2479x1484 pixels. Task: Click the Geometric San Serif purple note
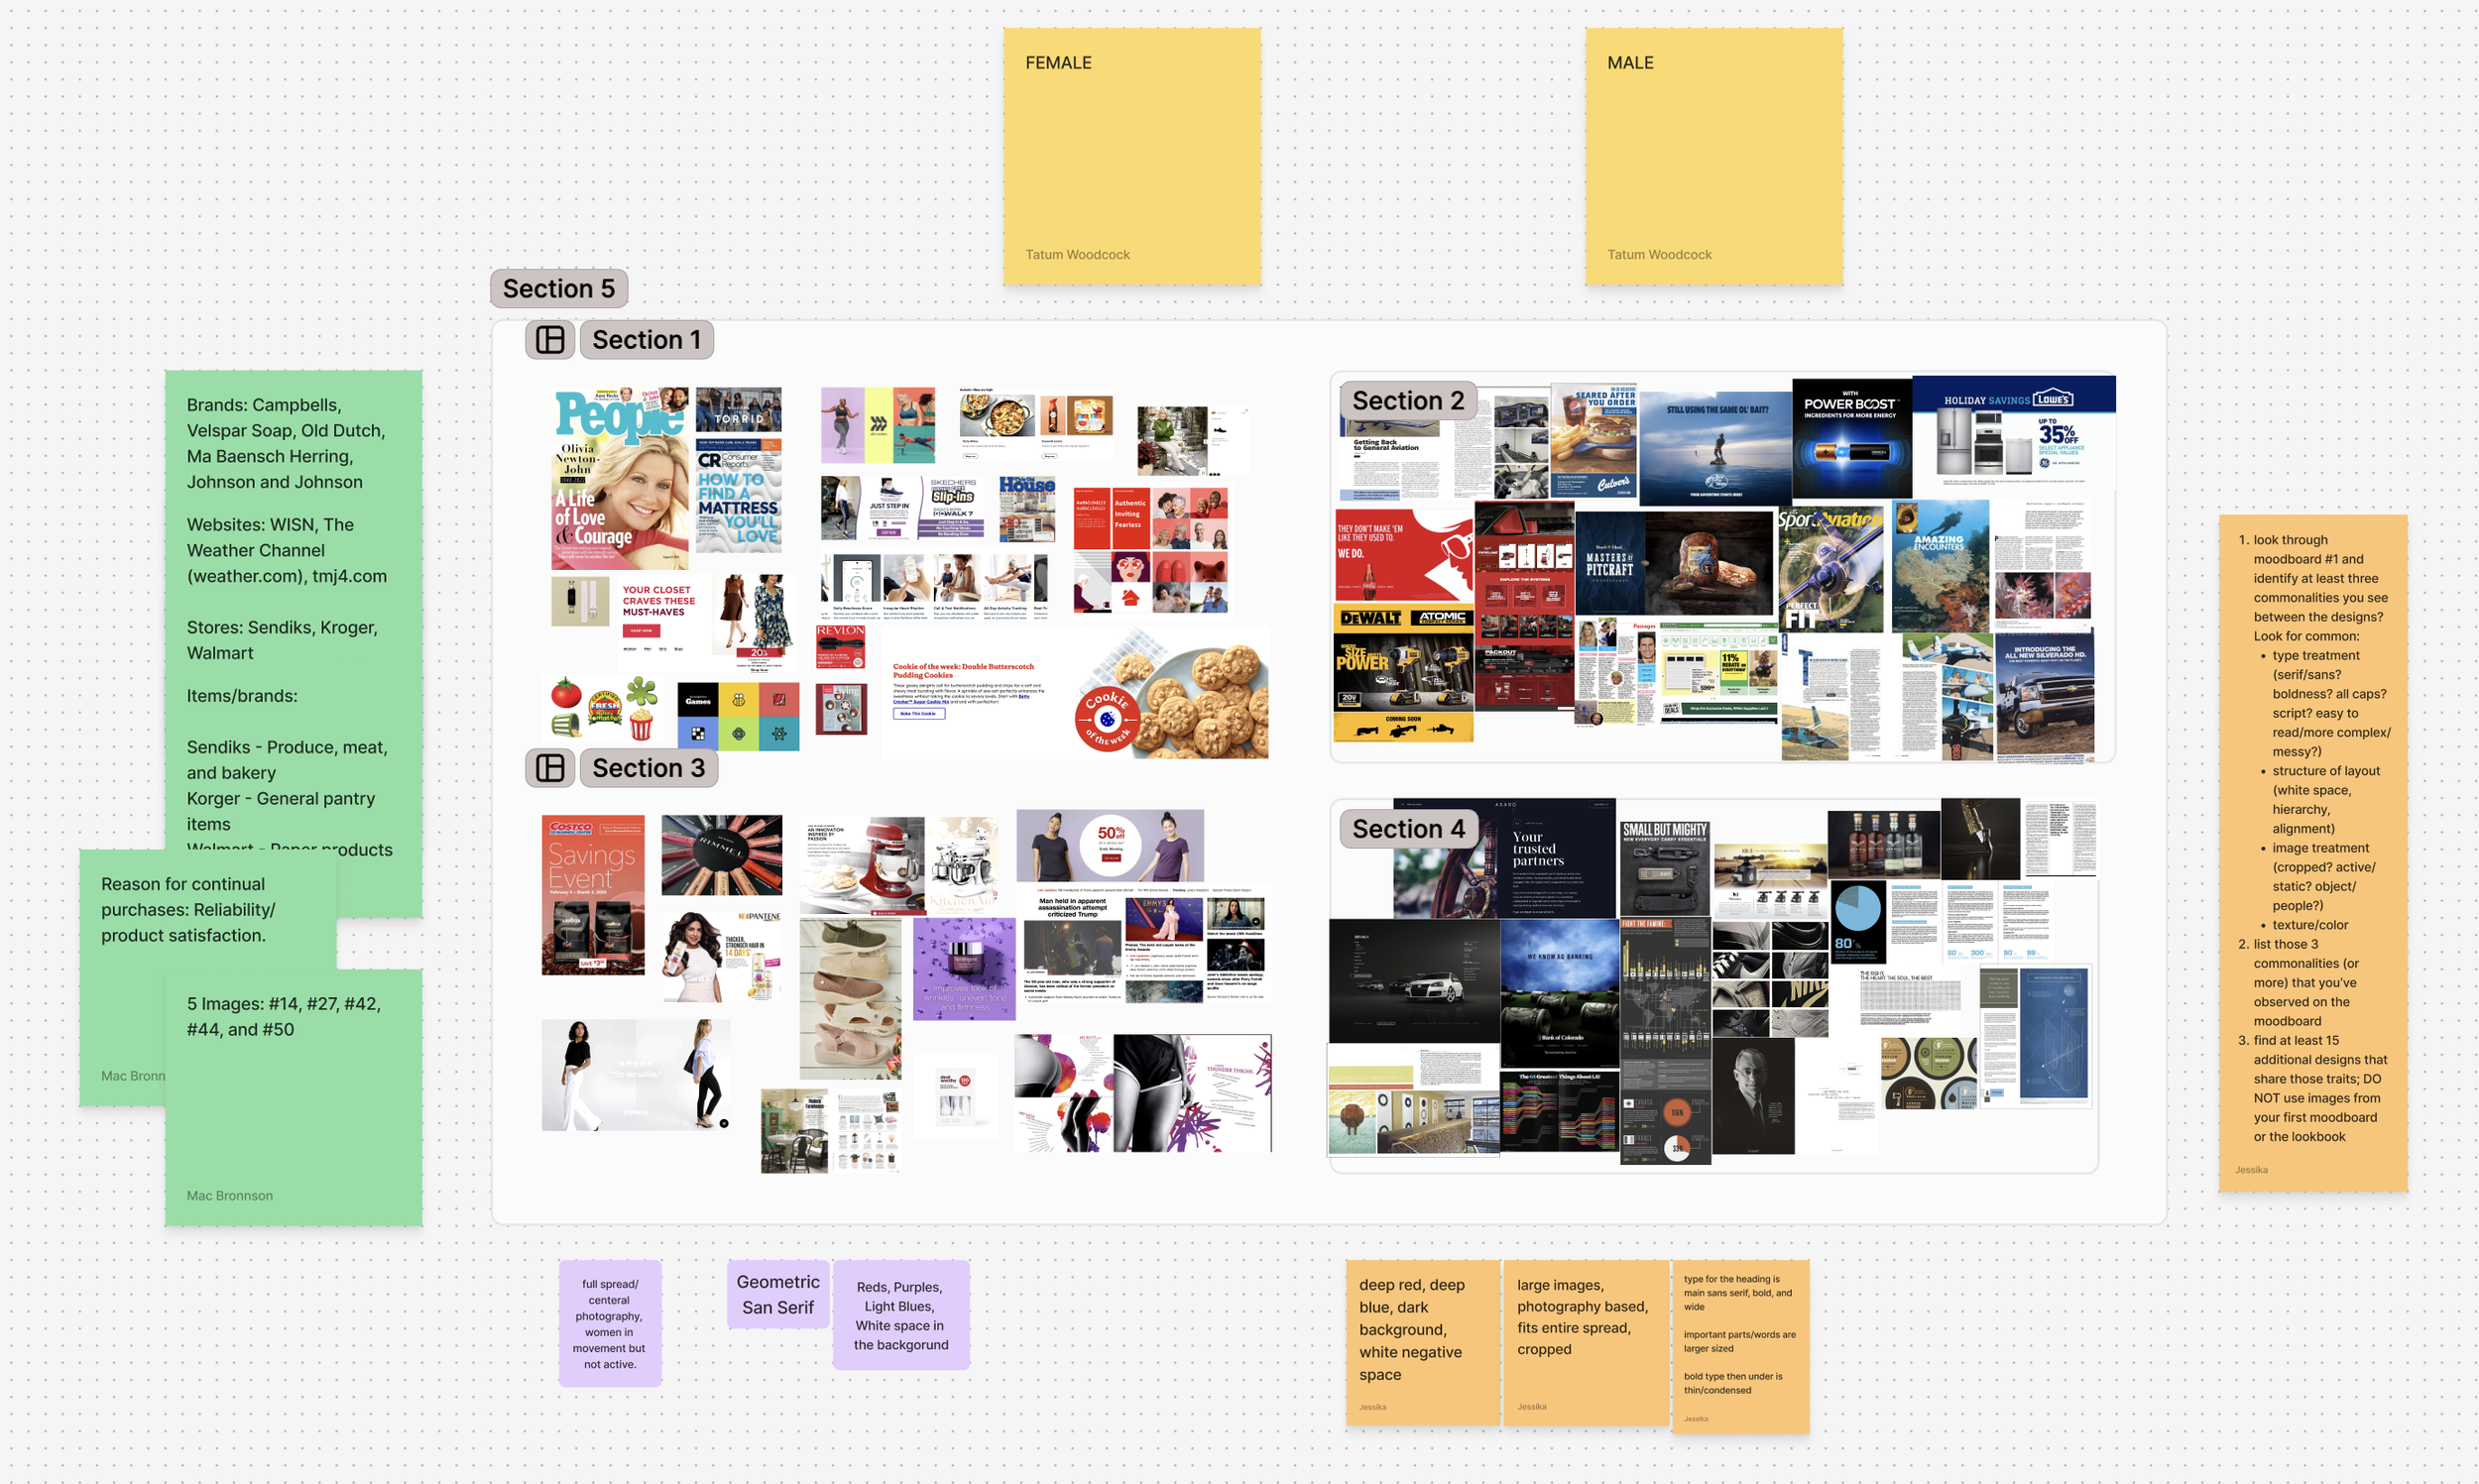(x=777, y=1294)
